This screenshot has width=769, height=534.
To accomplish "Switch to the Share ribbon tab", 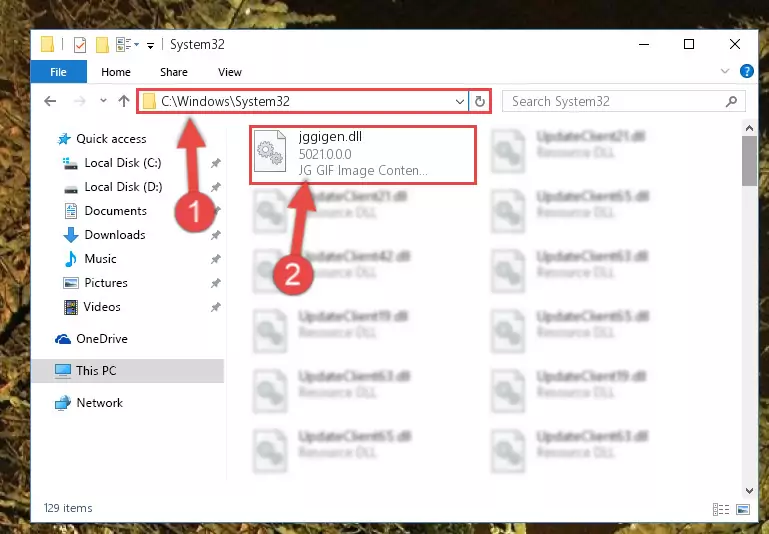I will pos(174,72).
